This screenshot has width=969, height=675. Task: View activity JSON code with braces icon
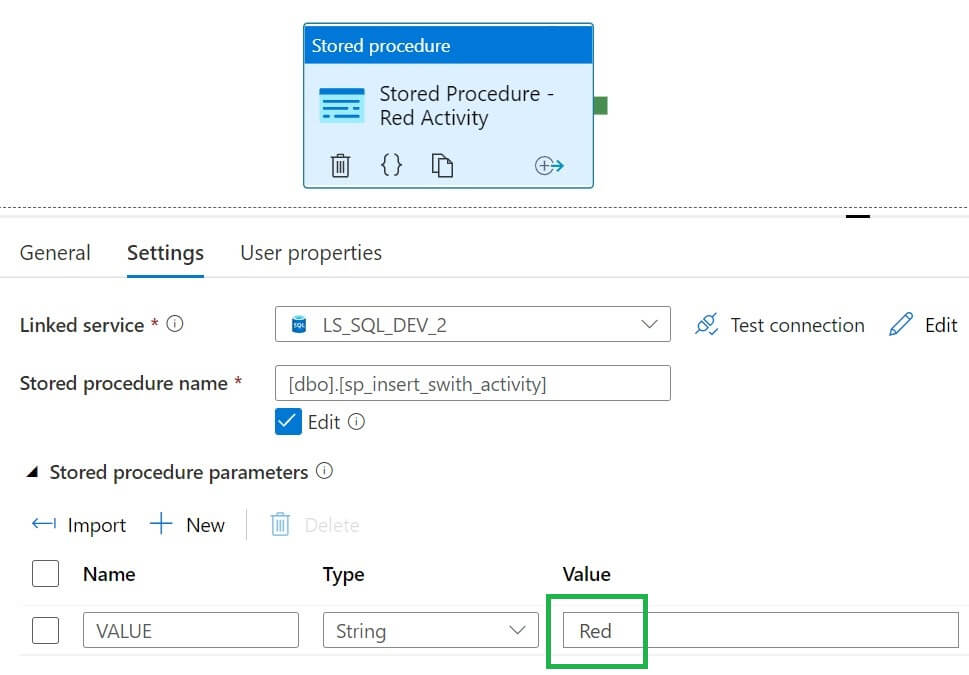tap(392, 165)
